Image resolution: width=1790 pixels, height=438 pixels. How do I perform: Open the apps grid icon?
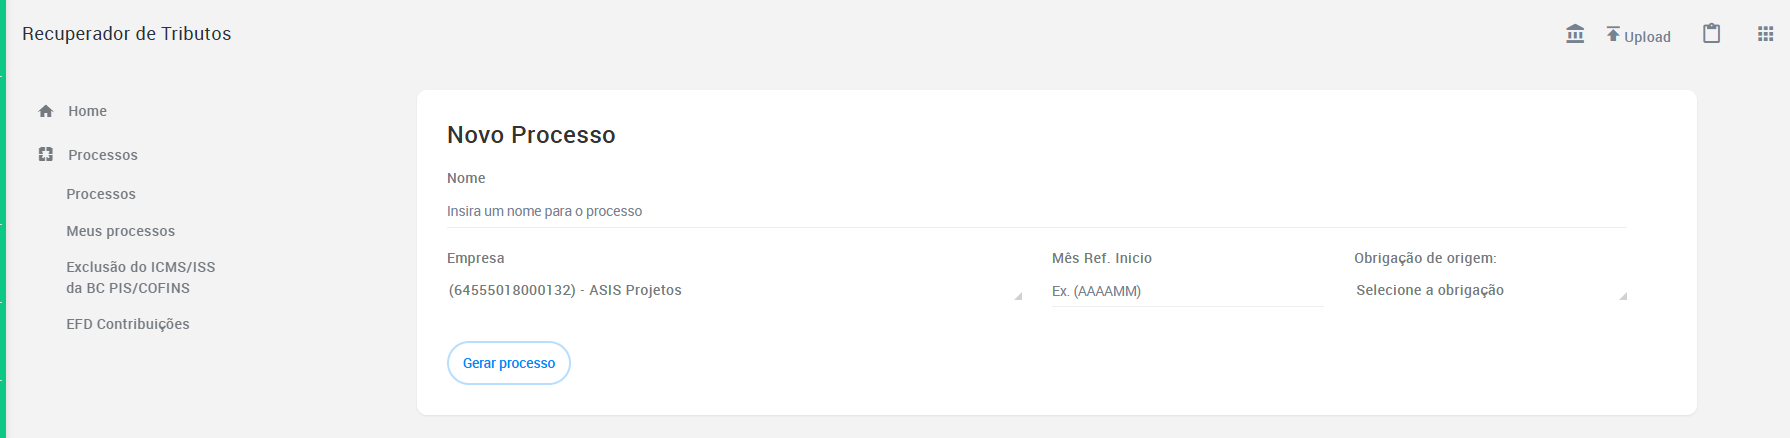click(x=1765, y=34)
